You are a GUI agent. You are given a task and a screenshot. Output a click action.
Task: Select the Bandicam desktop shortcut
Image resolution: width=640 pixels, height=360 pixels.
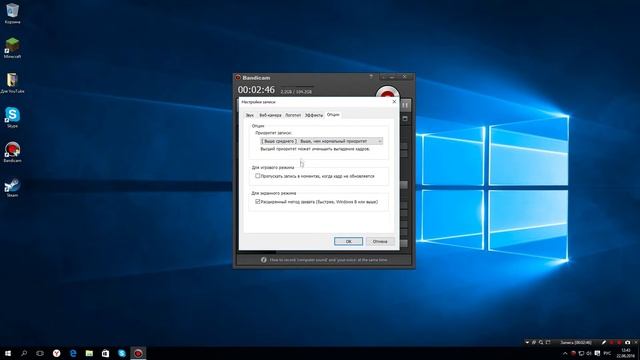pyautogui.click(x=12, y=152)
